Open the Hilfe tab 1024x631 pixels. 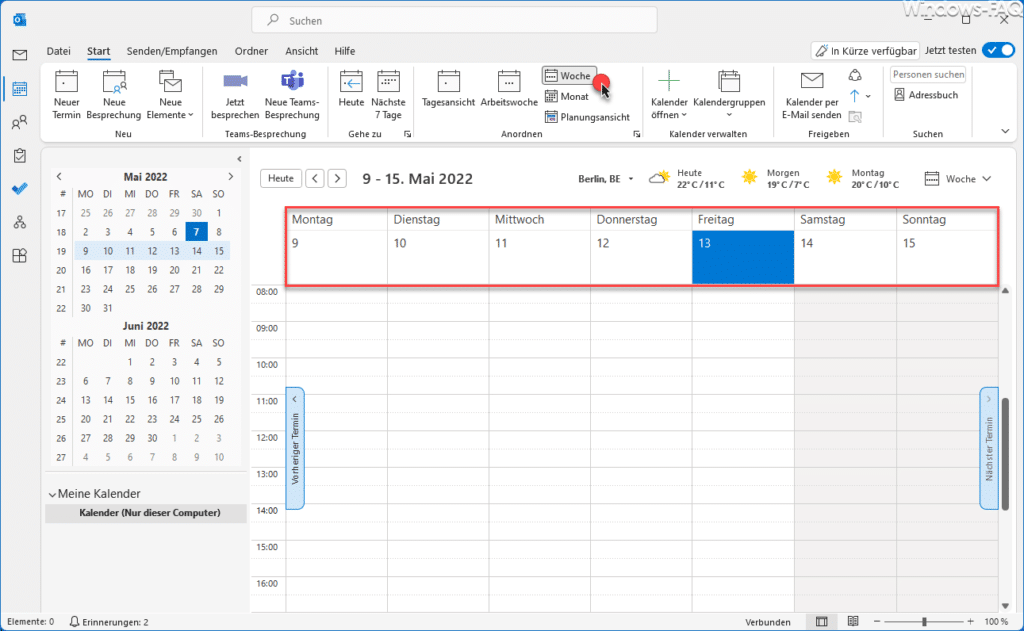(x=345, y=51)
